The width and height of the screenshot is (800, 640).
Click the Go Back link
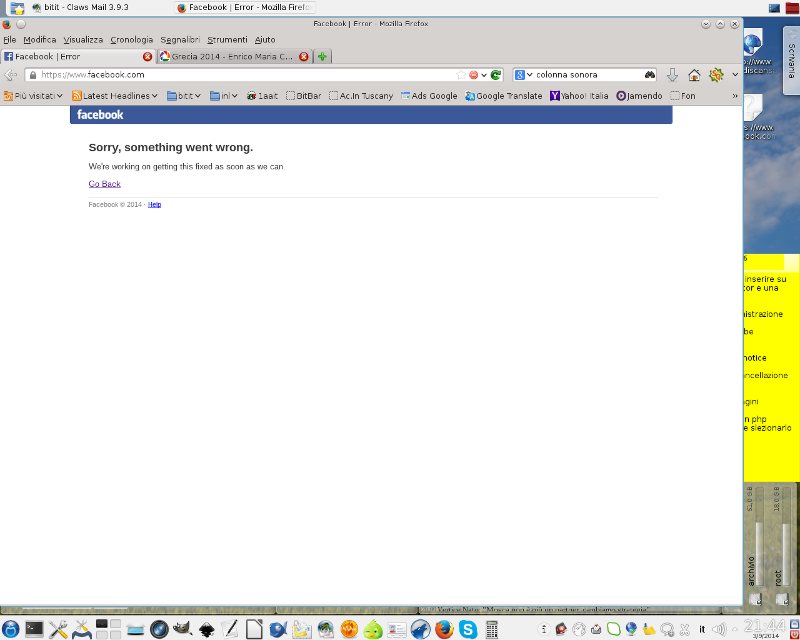(105, 184)
